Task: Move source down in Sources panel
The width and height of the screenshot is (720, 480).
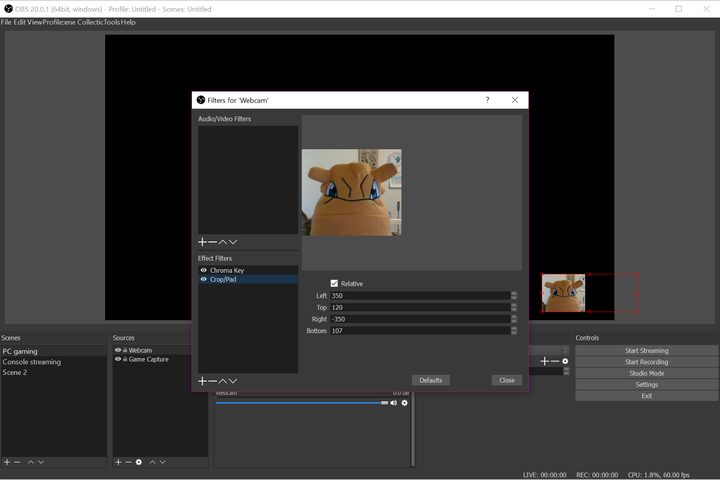Action: click(x=163, y=462)
